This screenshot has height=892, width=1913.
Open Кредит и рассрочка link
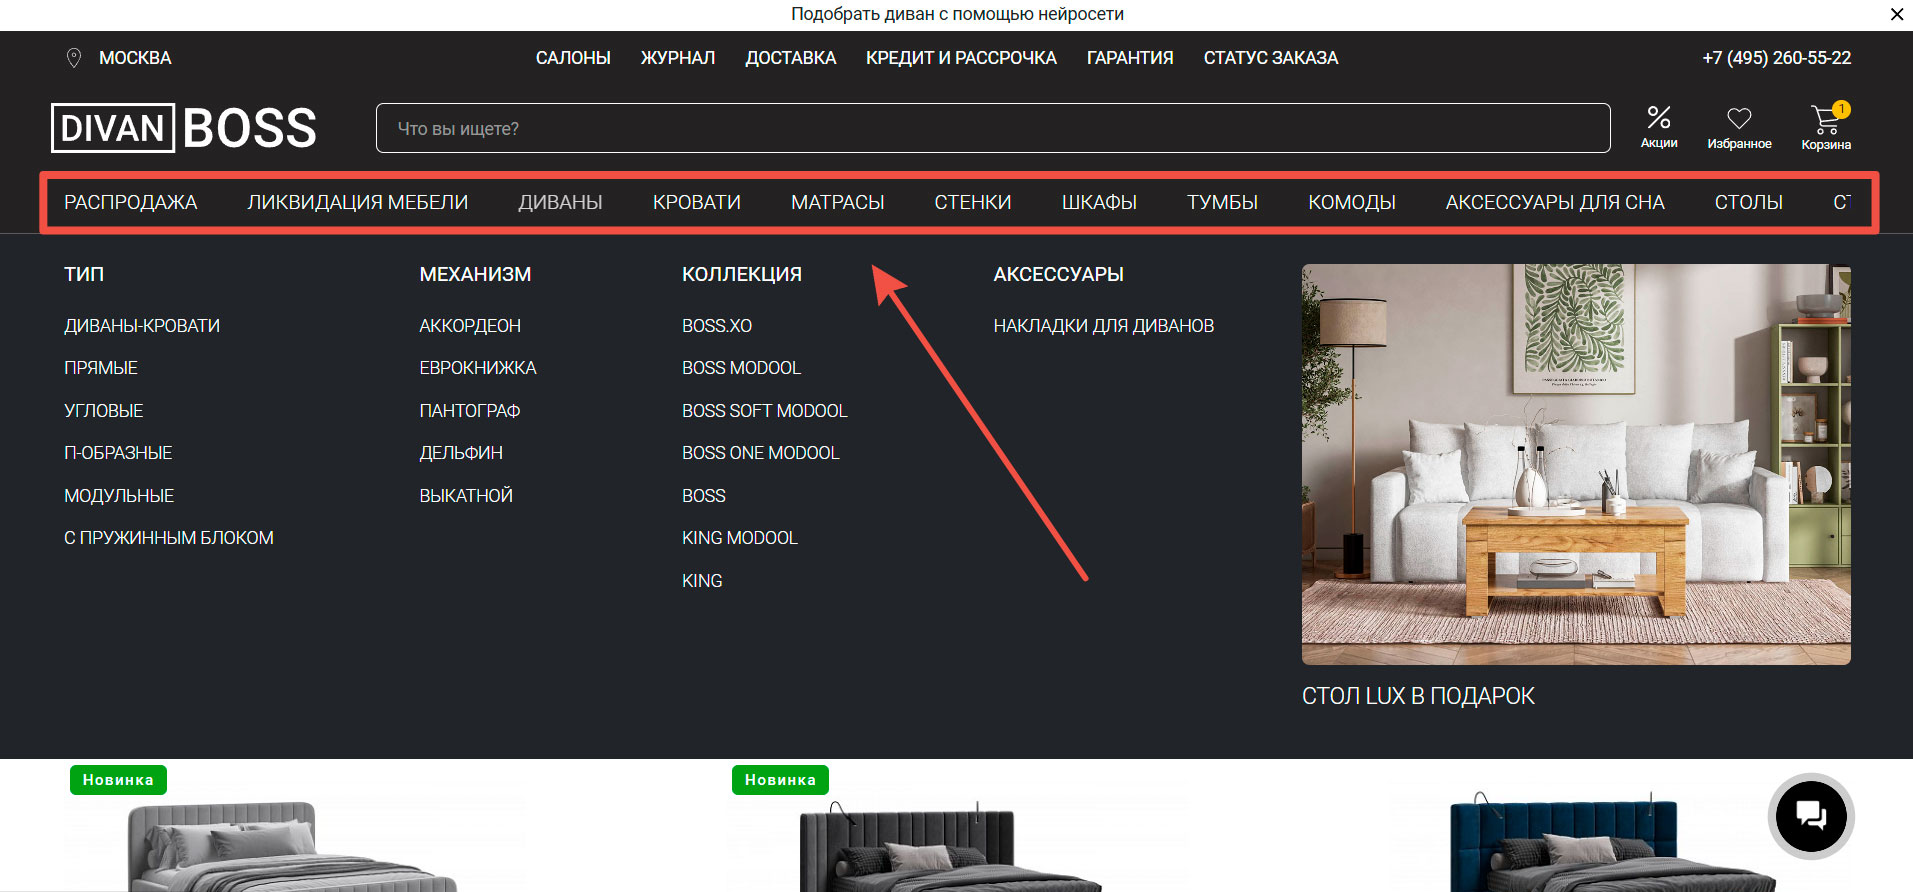[961, 58]
